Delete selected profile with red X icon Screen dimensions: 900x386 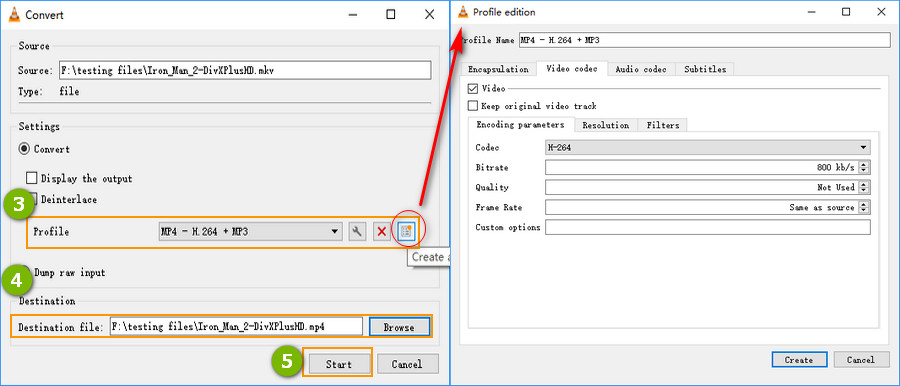382,231
